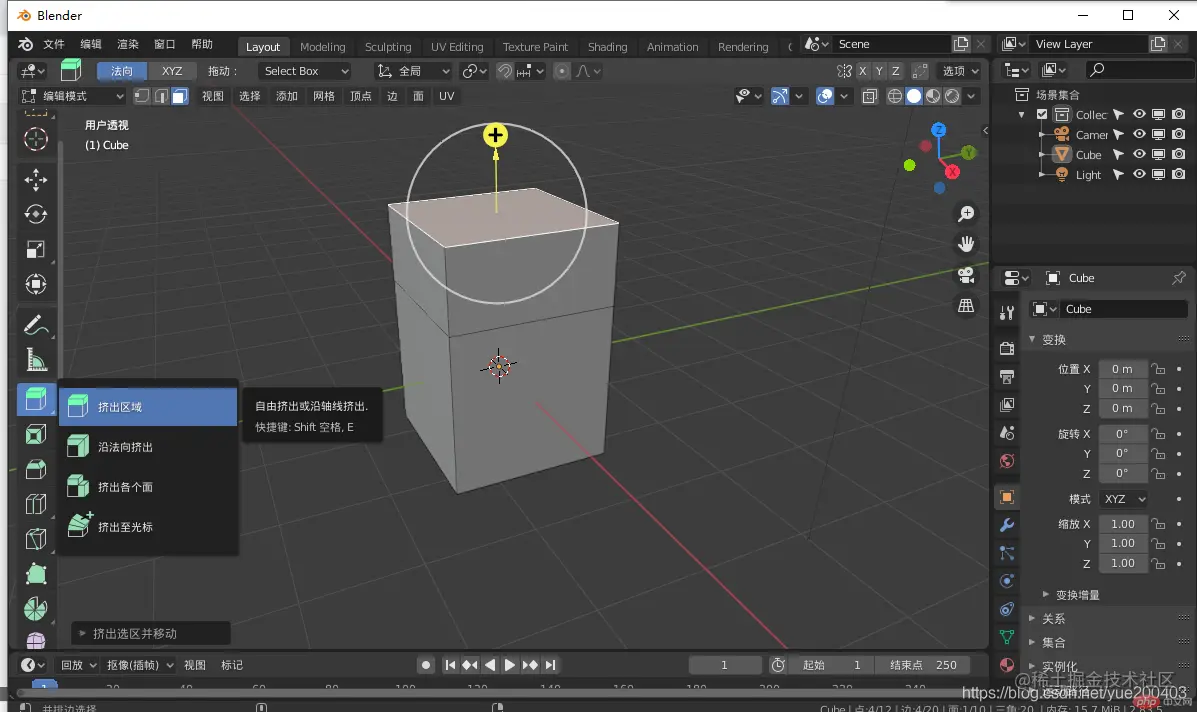Switch orthographic/perspective grid icon
Image resolution: width=1197 pixels, height=712 pixels.
coord(966,305)
